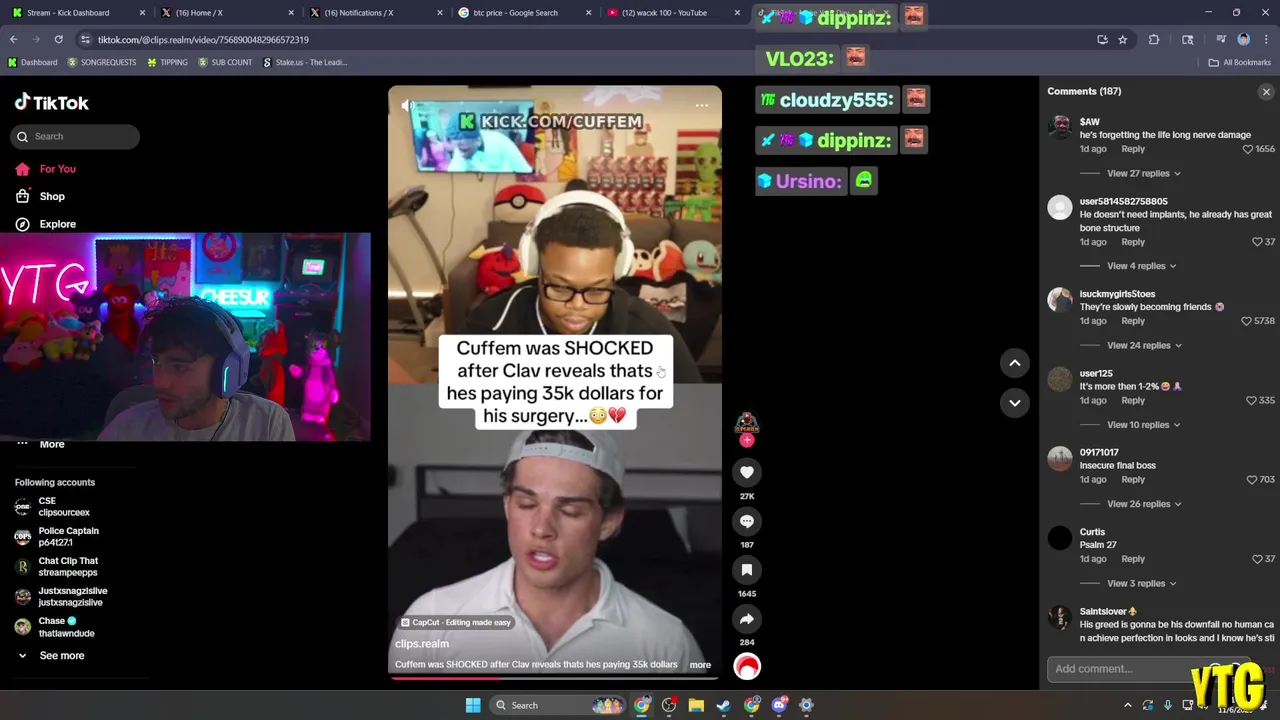
Task: Click the spinning sound disc icon
Action: (747, 667)
